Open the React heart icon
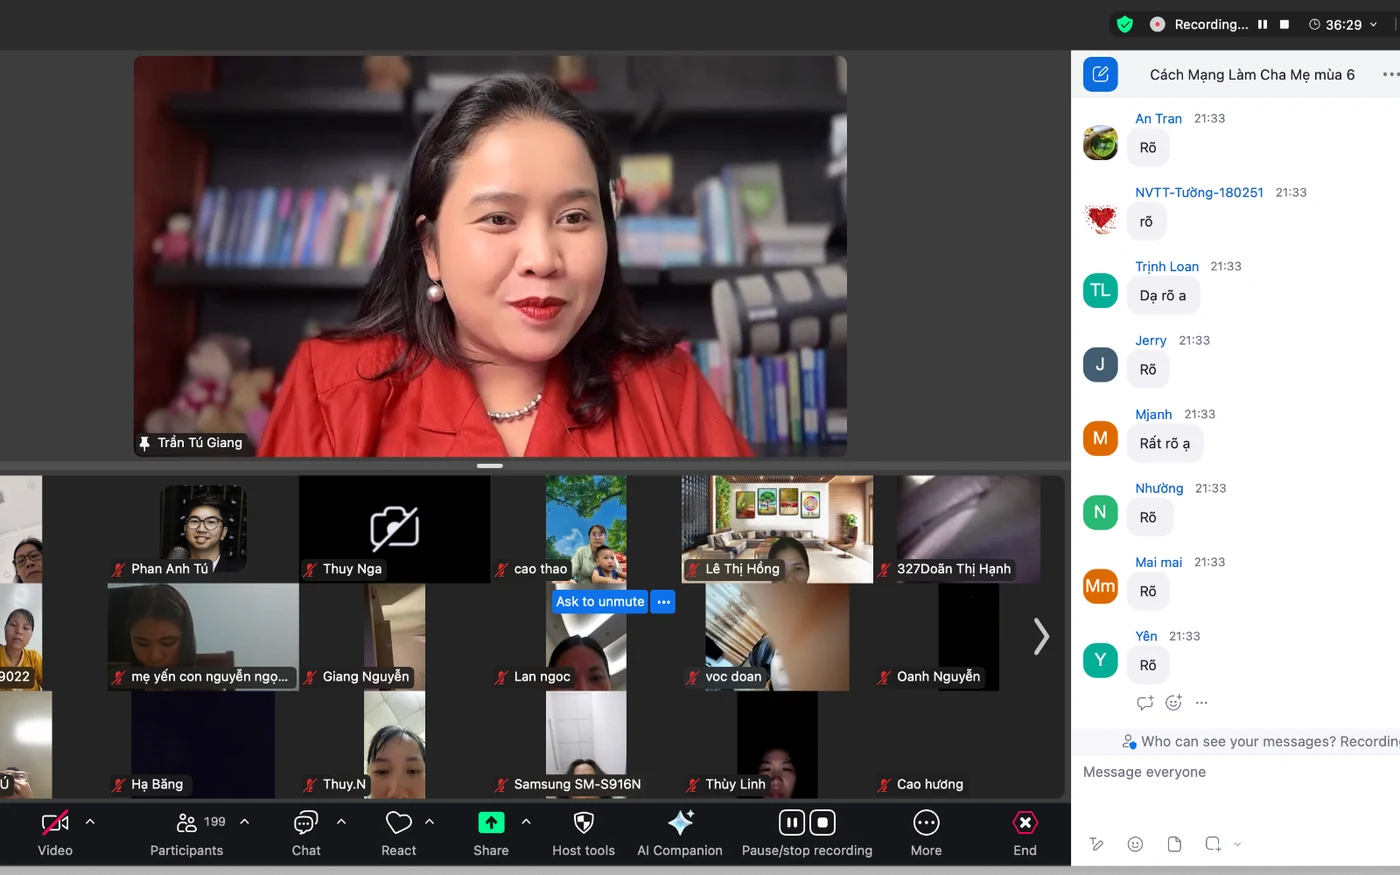1400x875 pixels. pyautogui.click(x=399, y=822)
